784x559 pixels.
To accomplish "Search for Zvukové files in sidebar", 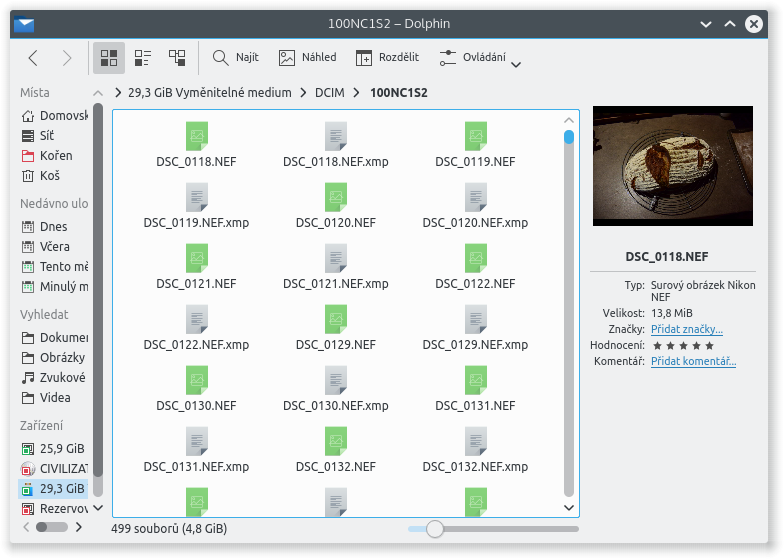I will [x=54, y=378].
